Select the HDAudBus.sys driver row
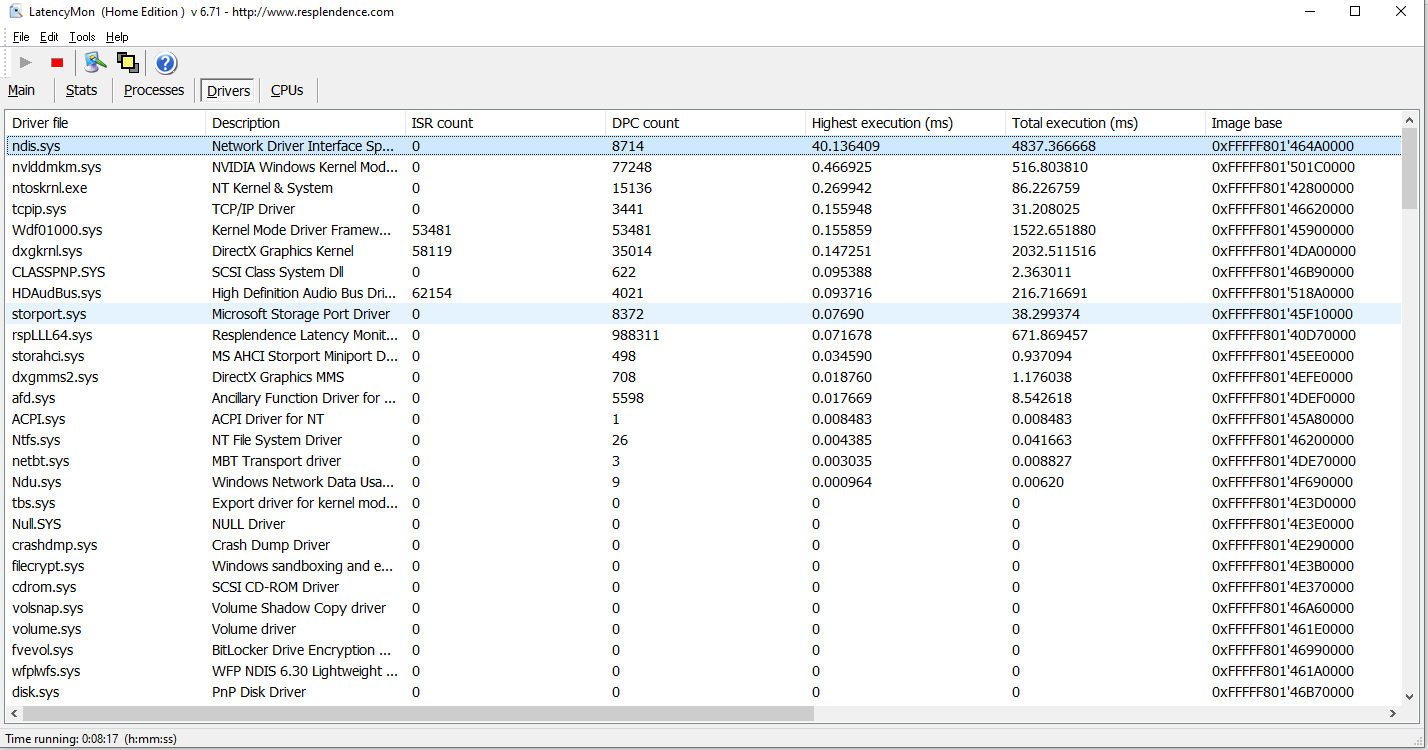The image size is (1428, 750). pos(56,293)
